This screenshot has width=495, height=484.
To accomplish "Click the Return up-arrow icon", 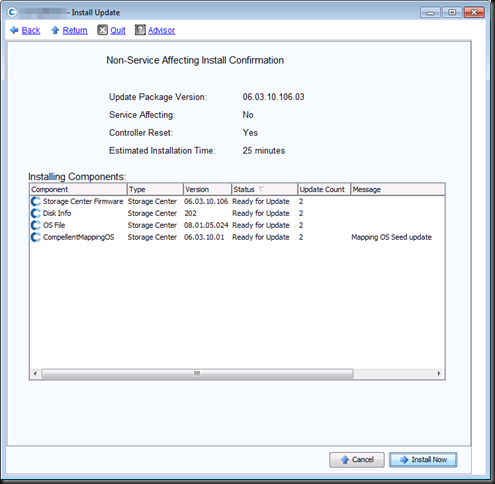I will (x=55, y=30).
